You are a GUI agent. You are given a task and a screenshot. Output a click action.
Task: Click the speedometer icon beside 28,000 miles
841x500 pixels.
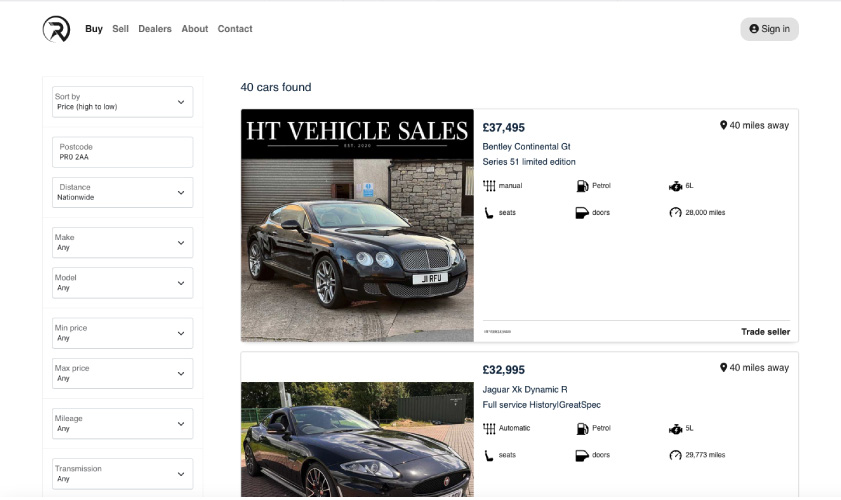pos(675,212)
